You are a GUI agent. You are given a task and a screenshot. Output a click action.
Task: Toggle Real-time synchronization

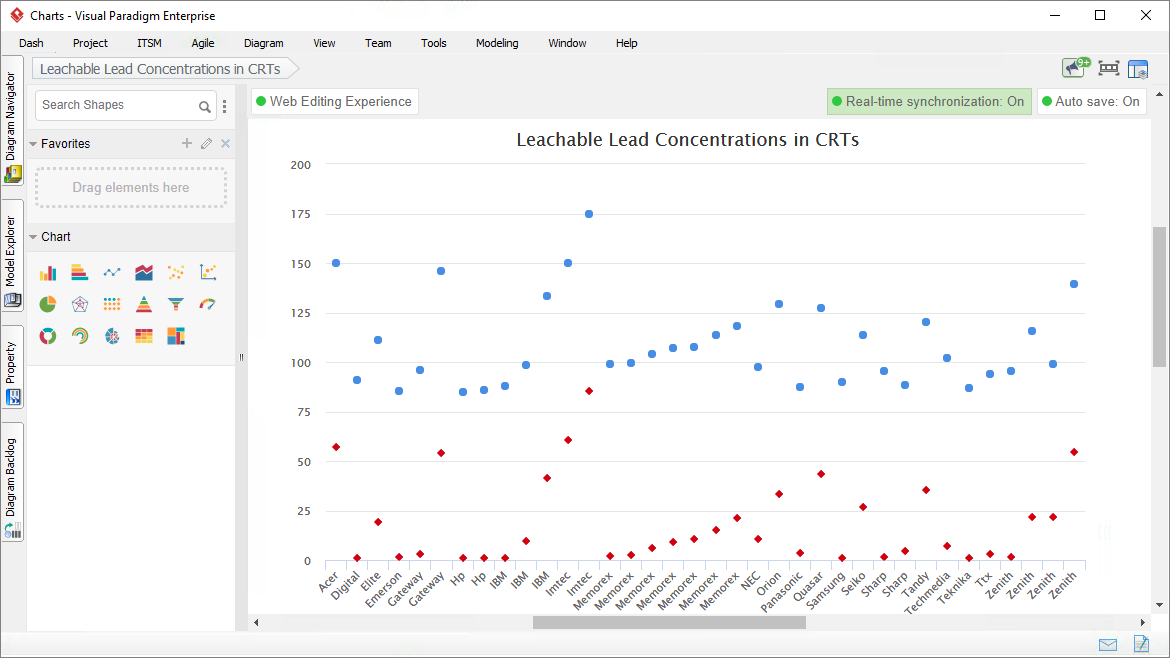[x=929, y=101]
